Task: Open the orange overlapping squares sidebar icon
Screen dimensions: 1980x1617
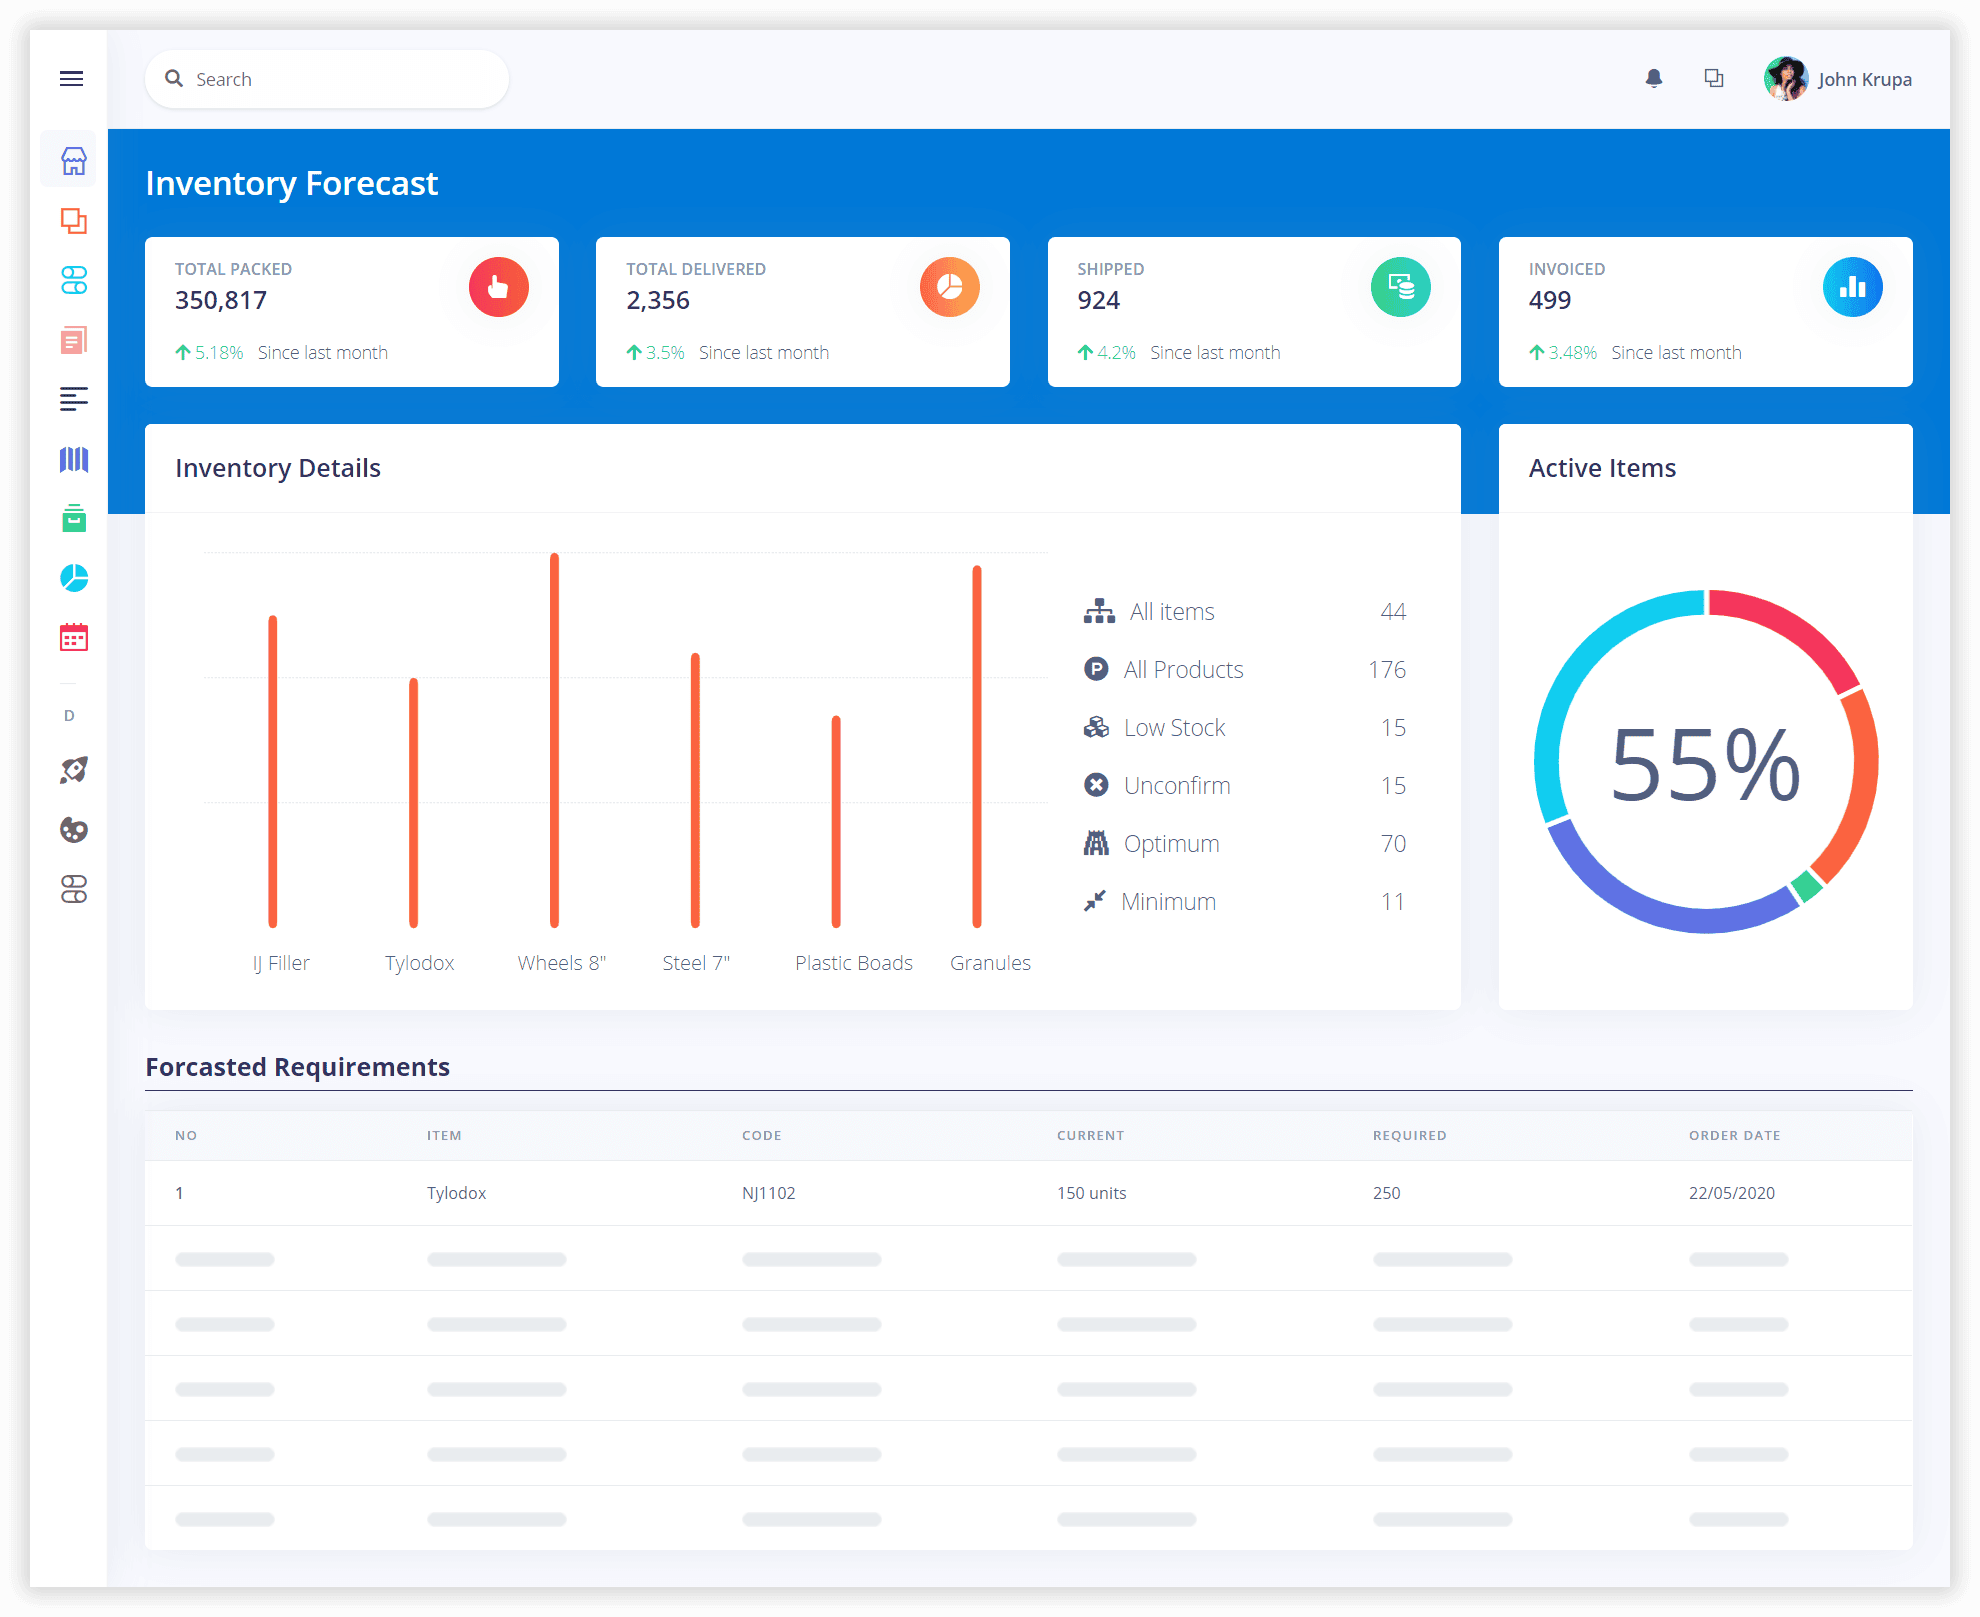Action: (x=73, y=221)
